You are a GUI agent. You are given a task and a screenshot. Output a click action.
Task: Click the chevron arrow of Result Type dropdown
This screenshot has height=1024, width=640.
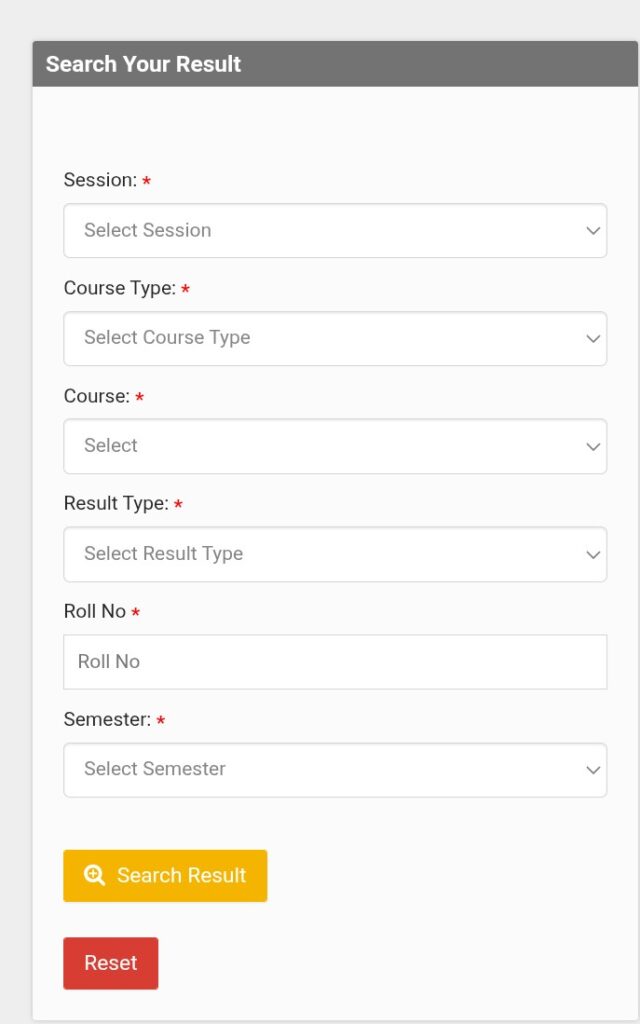click(x=593, y=555)
